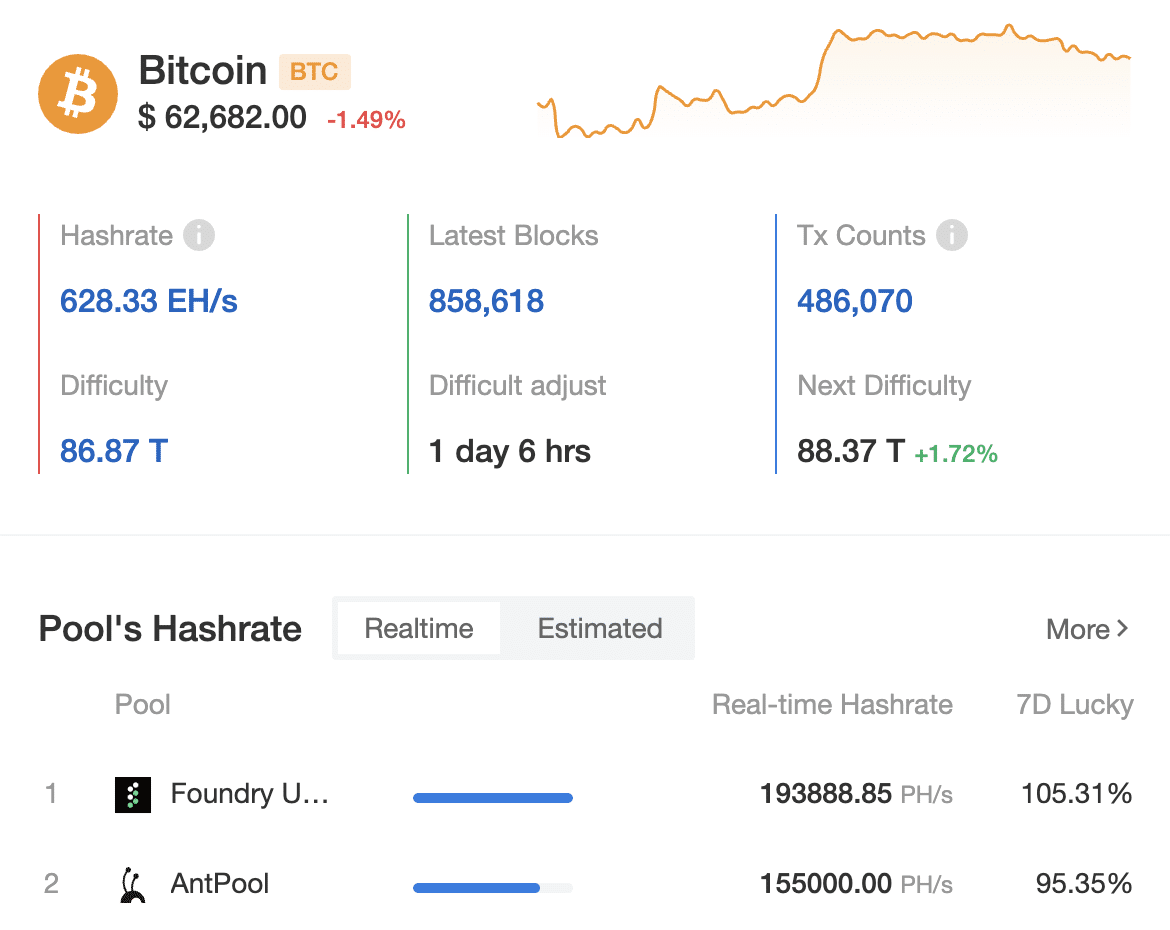Viewport: 1170px width, 930px height.
Task: Click the orange Bitcoin logo icon
Action: coord(78,94)
